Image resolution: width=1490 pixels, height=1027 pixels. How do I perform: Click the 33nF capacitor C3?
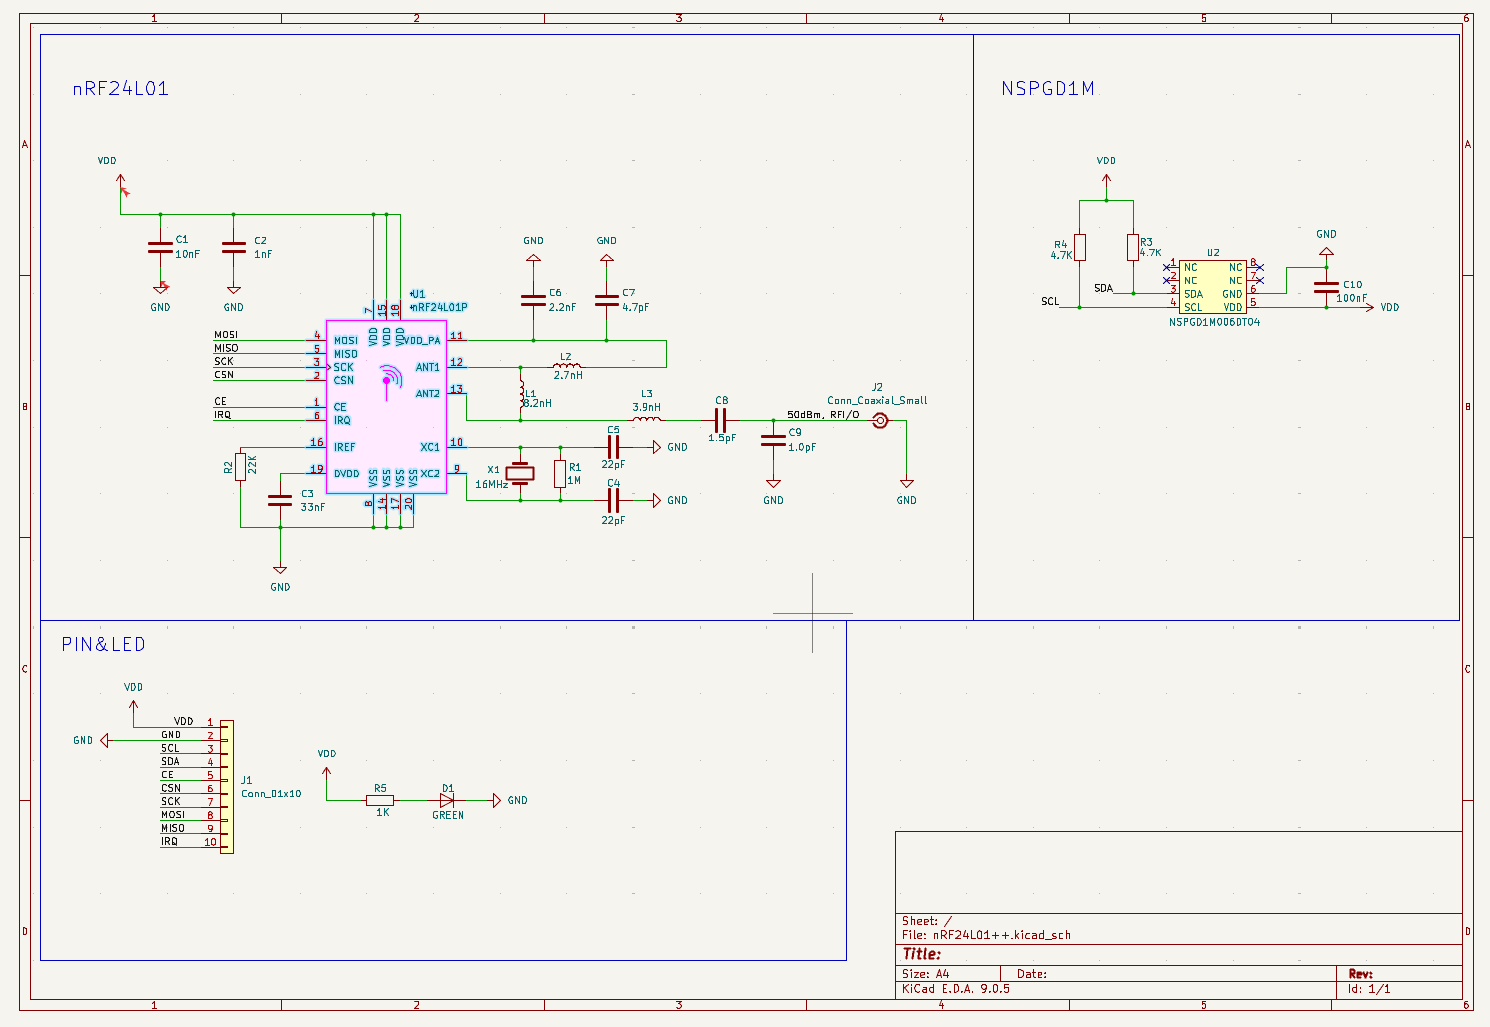point(280,500)
